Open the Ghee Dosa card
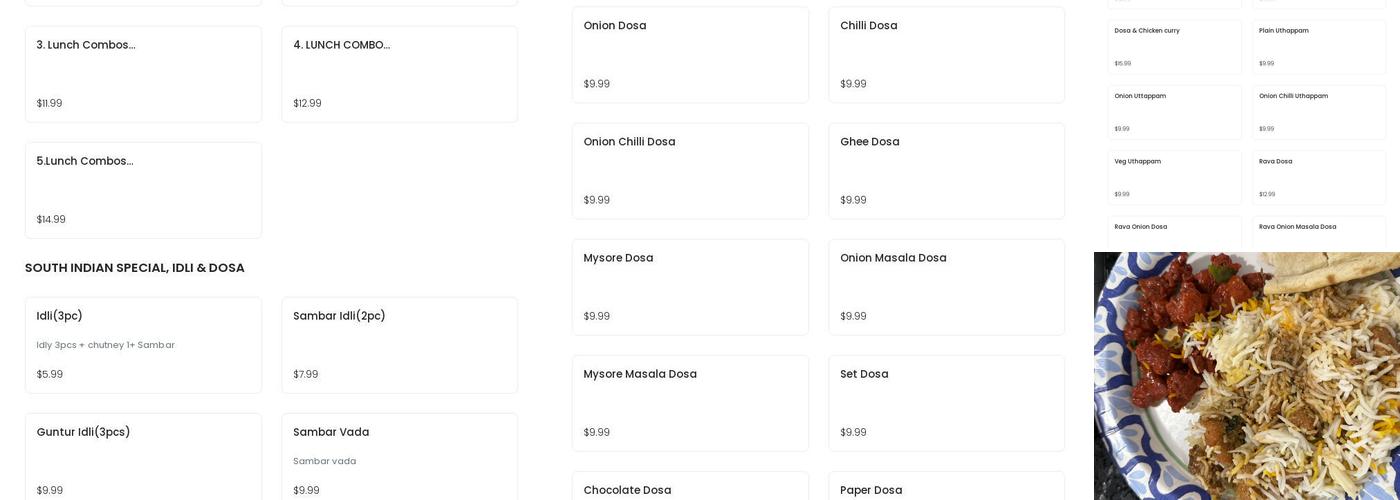The width and height of the screenshot is (1400, 500). pos(946,171)
